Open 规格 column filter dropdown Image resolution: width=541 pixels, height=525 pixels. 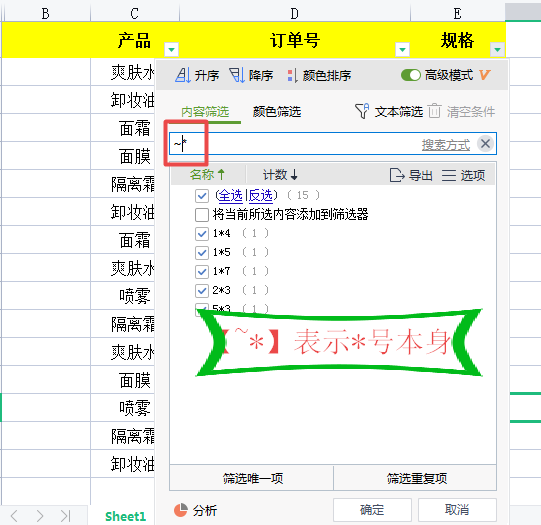pos(497,50)
